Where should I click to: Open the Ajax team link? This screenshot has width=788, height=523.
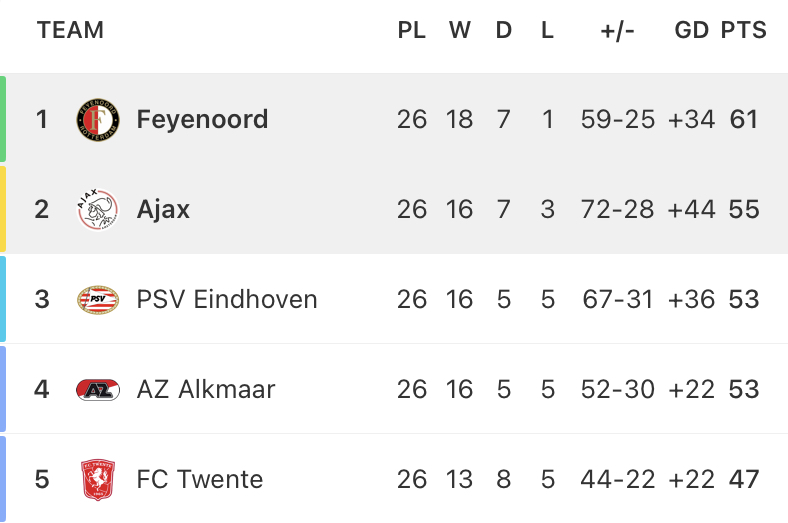(x=163, y=210)
